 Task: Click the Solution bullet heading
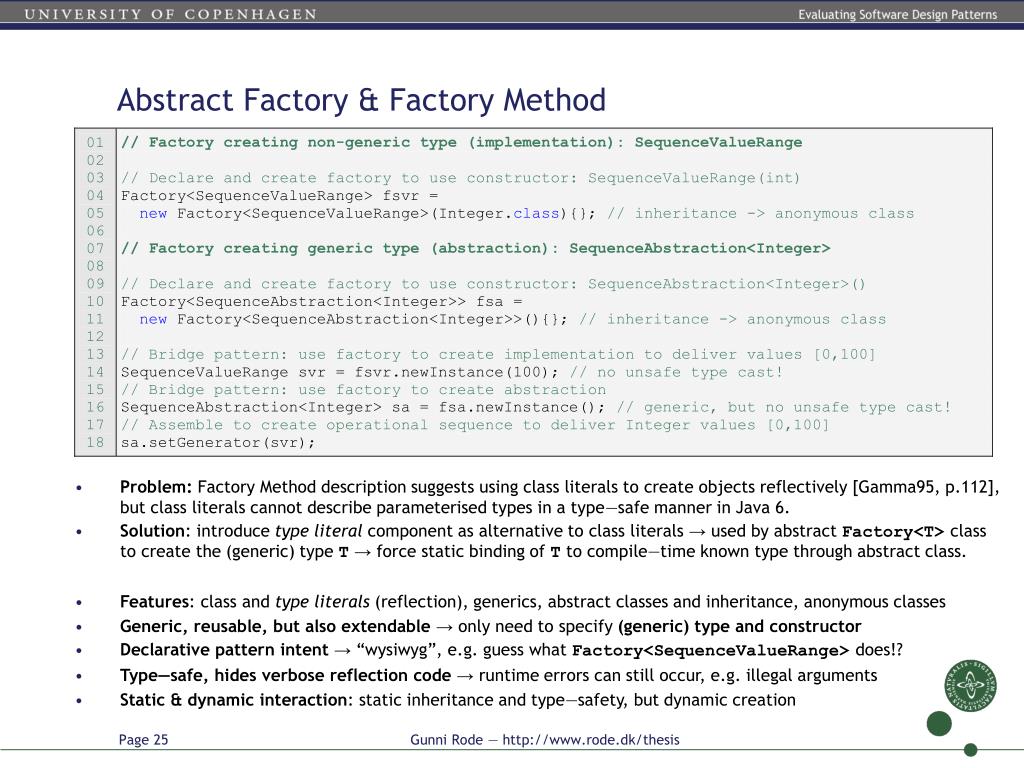point(152,531)
